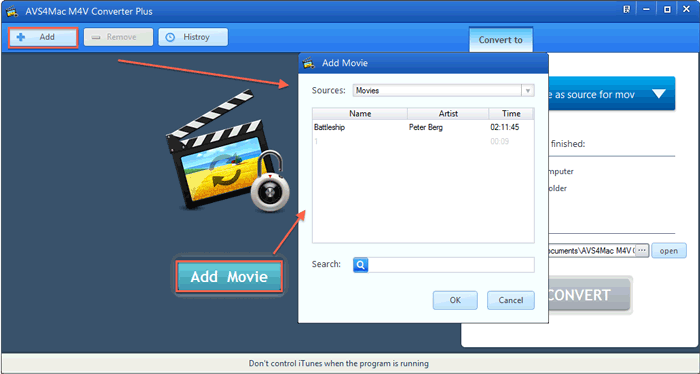700x374 pixels.
Task: Select Peter Berg artist cell
Action: [x=426, y=128]
